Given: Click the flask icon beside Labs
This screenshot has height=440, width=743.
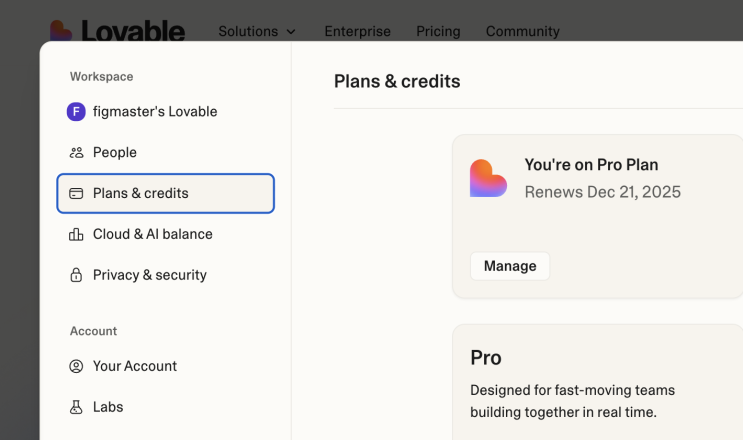Looking at the screenshot, I should point(76,407).
